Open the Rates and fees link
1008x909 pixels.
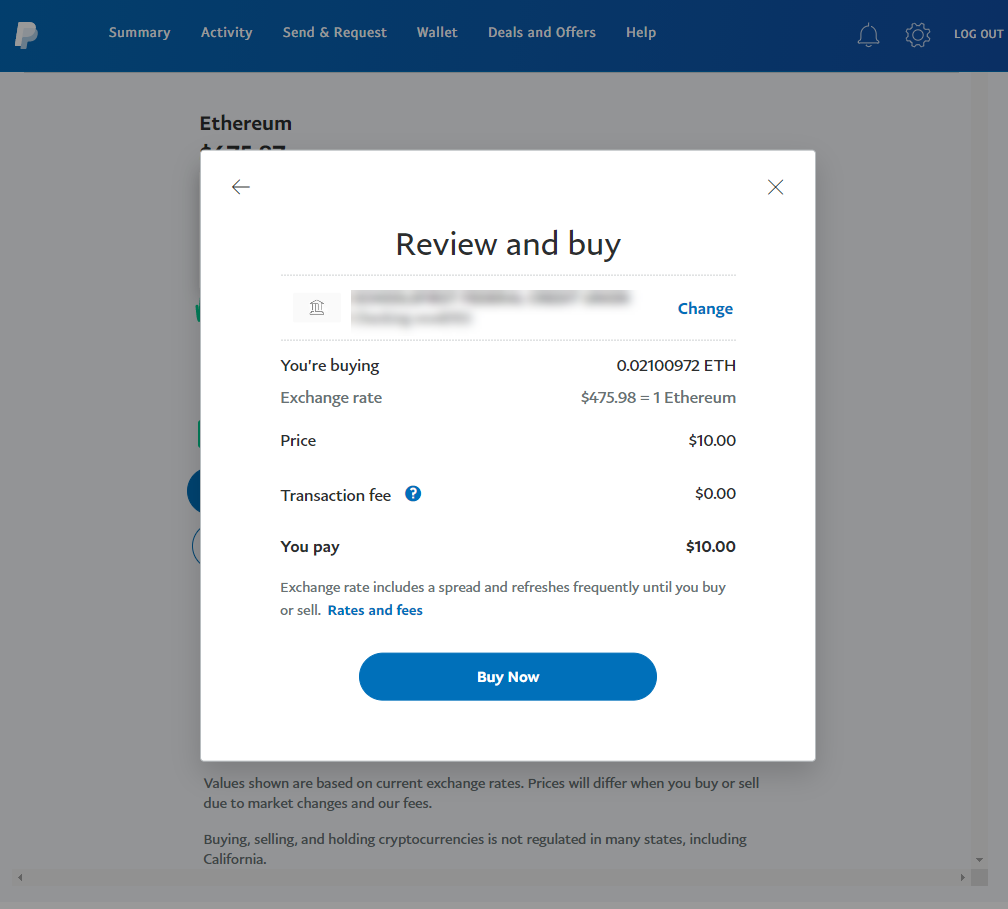[375, 610]
